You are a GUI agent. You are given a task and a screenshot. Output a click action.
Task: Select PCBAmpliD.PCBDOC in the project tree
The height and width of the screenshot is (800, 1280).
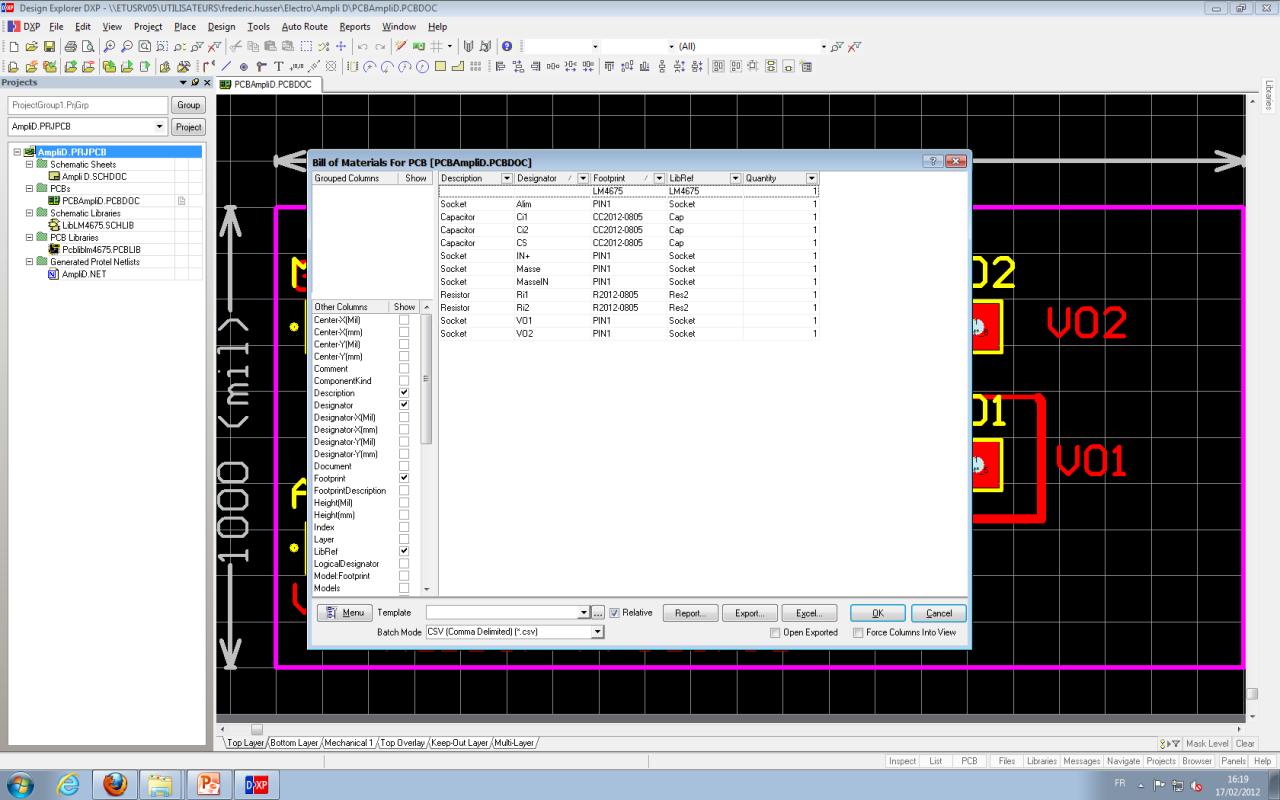point(100,200)
